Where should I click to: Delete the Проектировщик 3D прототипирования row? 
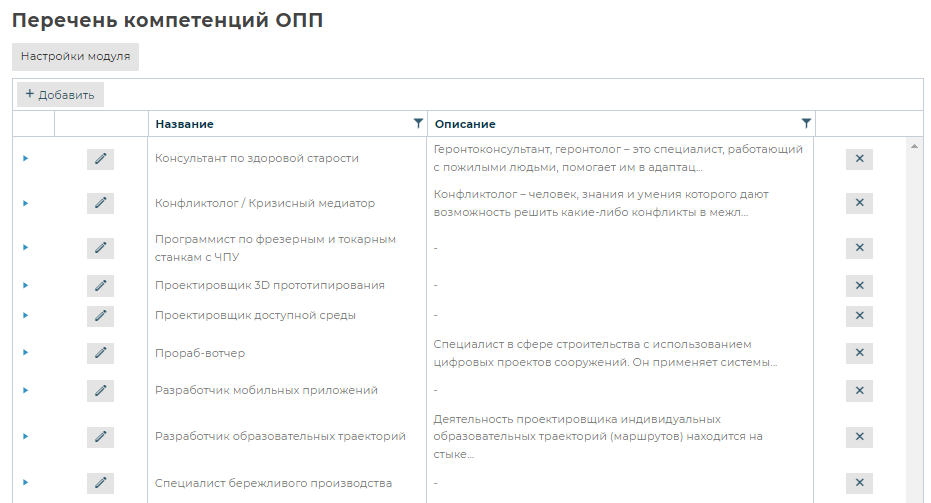[x=859, y=286]
